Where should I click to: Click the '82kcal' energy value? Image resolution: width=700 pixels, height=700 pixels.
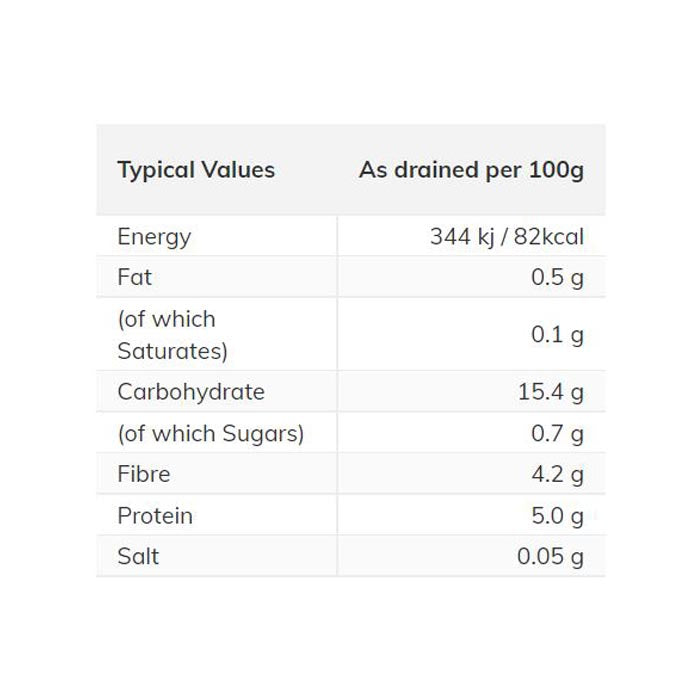544,237
